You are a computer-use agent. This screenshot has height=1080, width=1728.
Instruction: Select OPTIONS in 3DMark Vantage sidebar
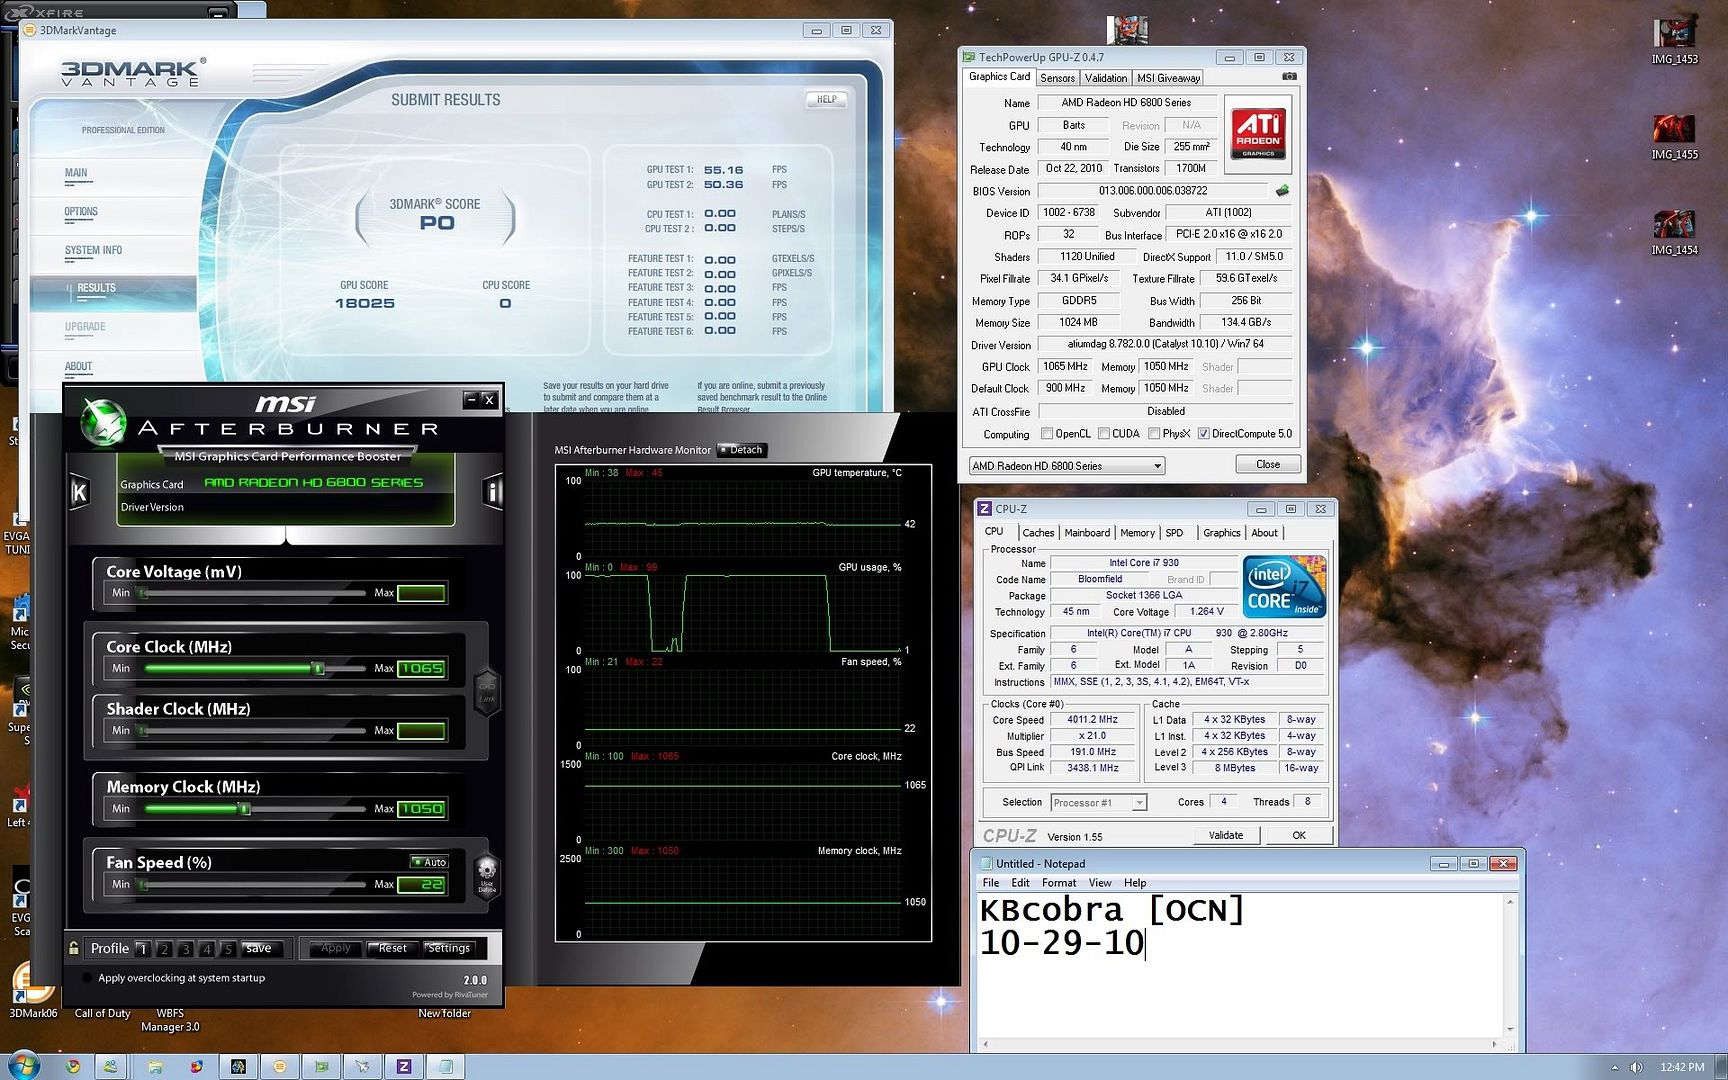click(81, 212)
